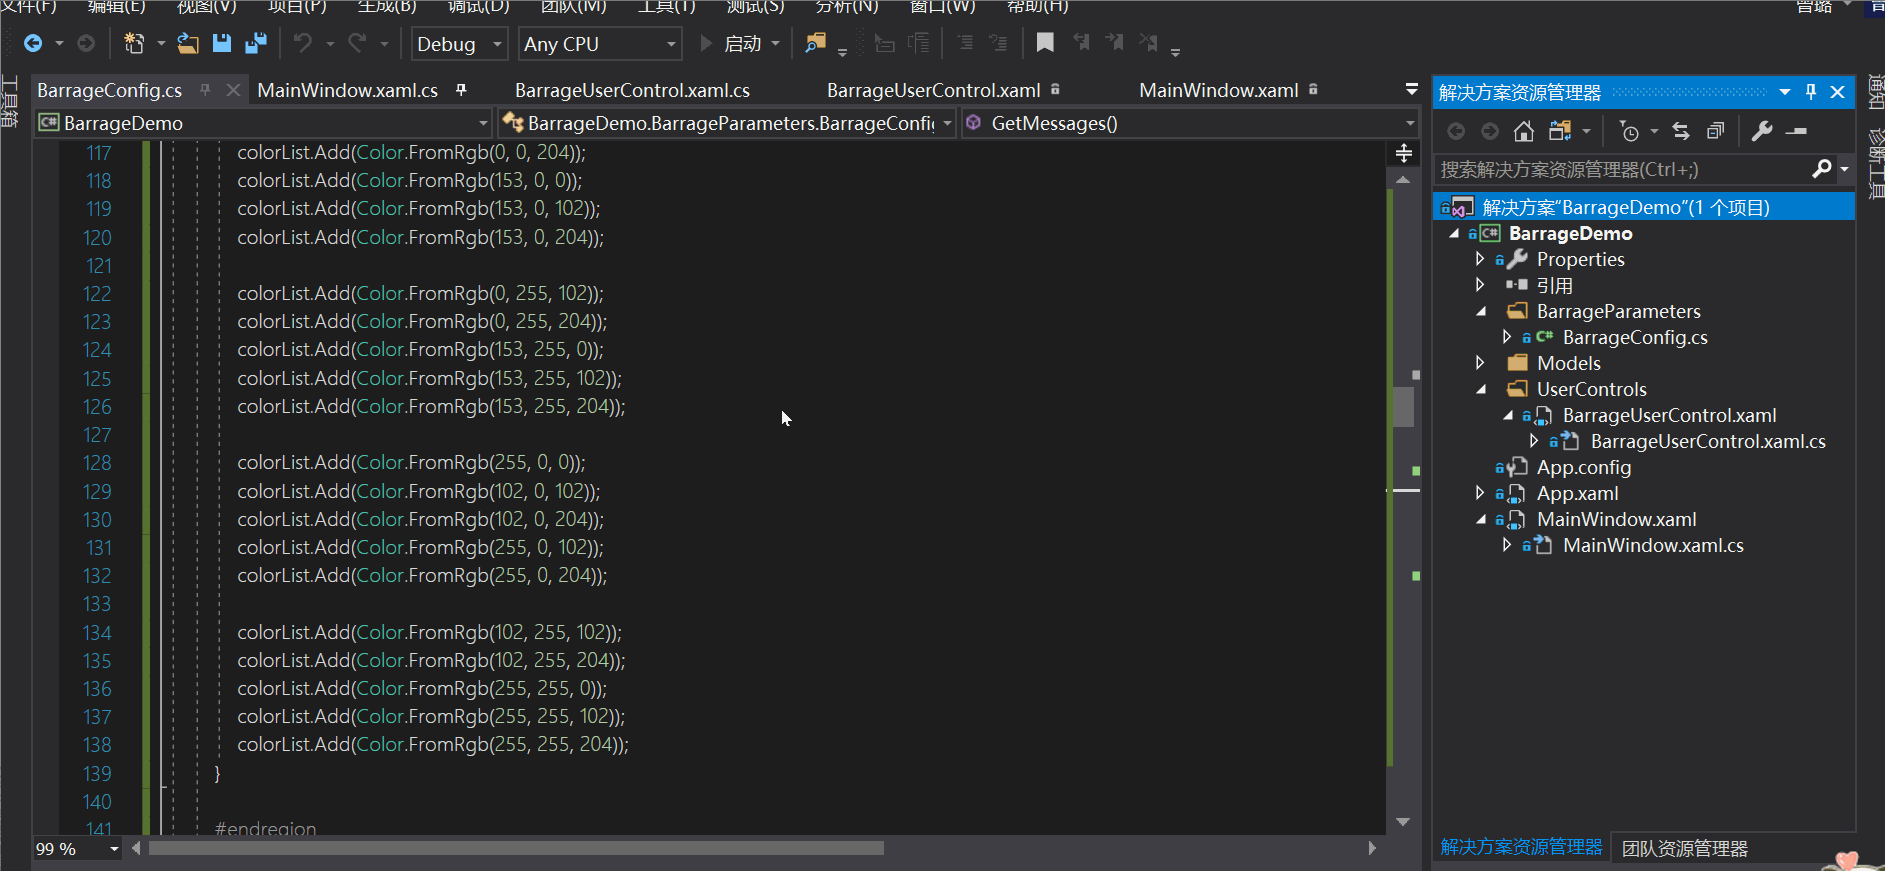Viewport: 1885px width, 871px height.
Task: Comment out the selected lines icon
Action: (965, 43)
